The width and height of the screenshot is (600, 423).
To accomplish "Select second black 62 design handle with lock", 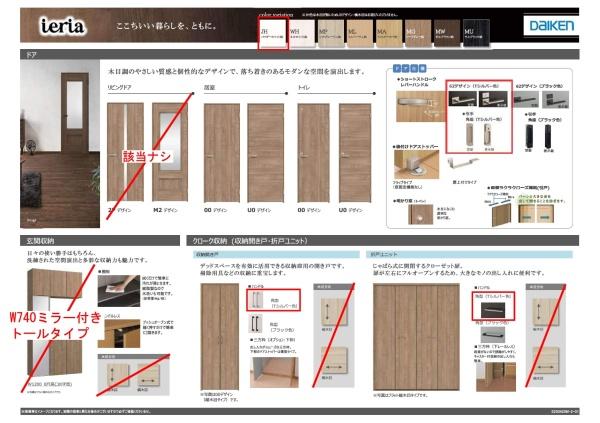I will click(x=555, y=100).
